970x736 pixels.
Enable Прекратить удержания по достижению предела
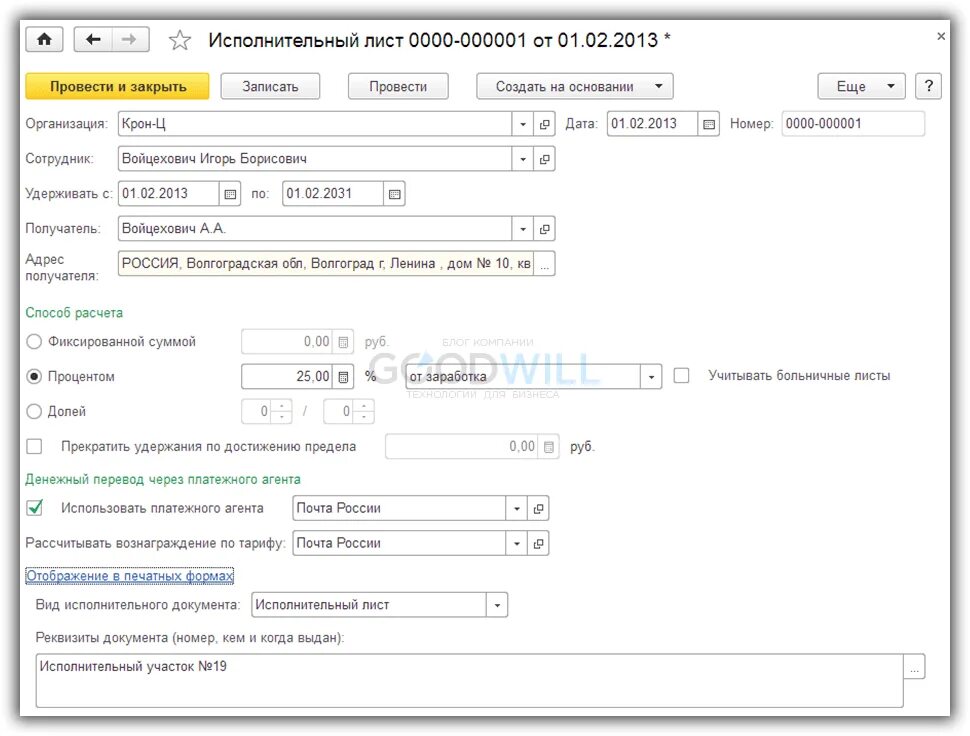coord(34,446)
